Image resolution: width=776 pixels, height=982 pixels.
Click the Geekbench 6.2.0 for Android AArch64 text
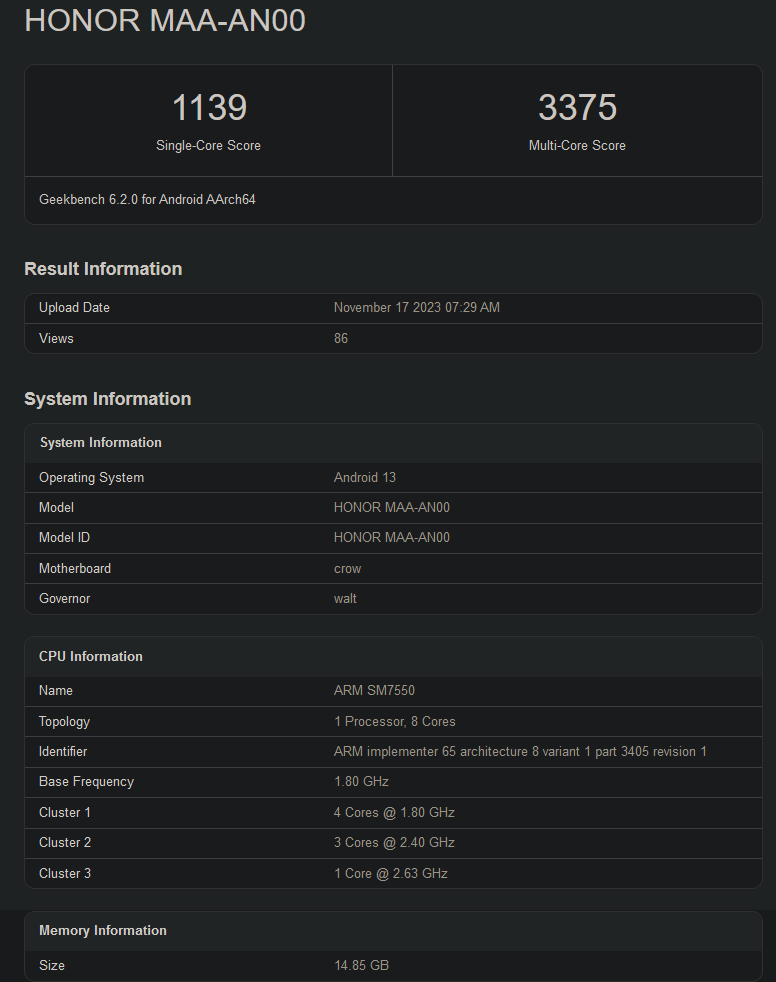tap(147, 200)
